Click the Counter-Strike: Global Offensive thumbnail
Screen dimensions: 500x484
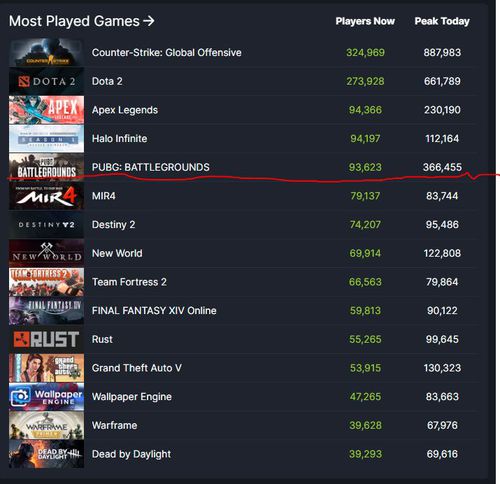(x=46, y=52)
